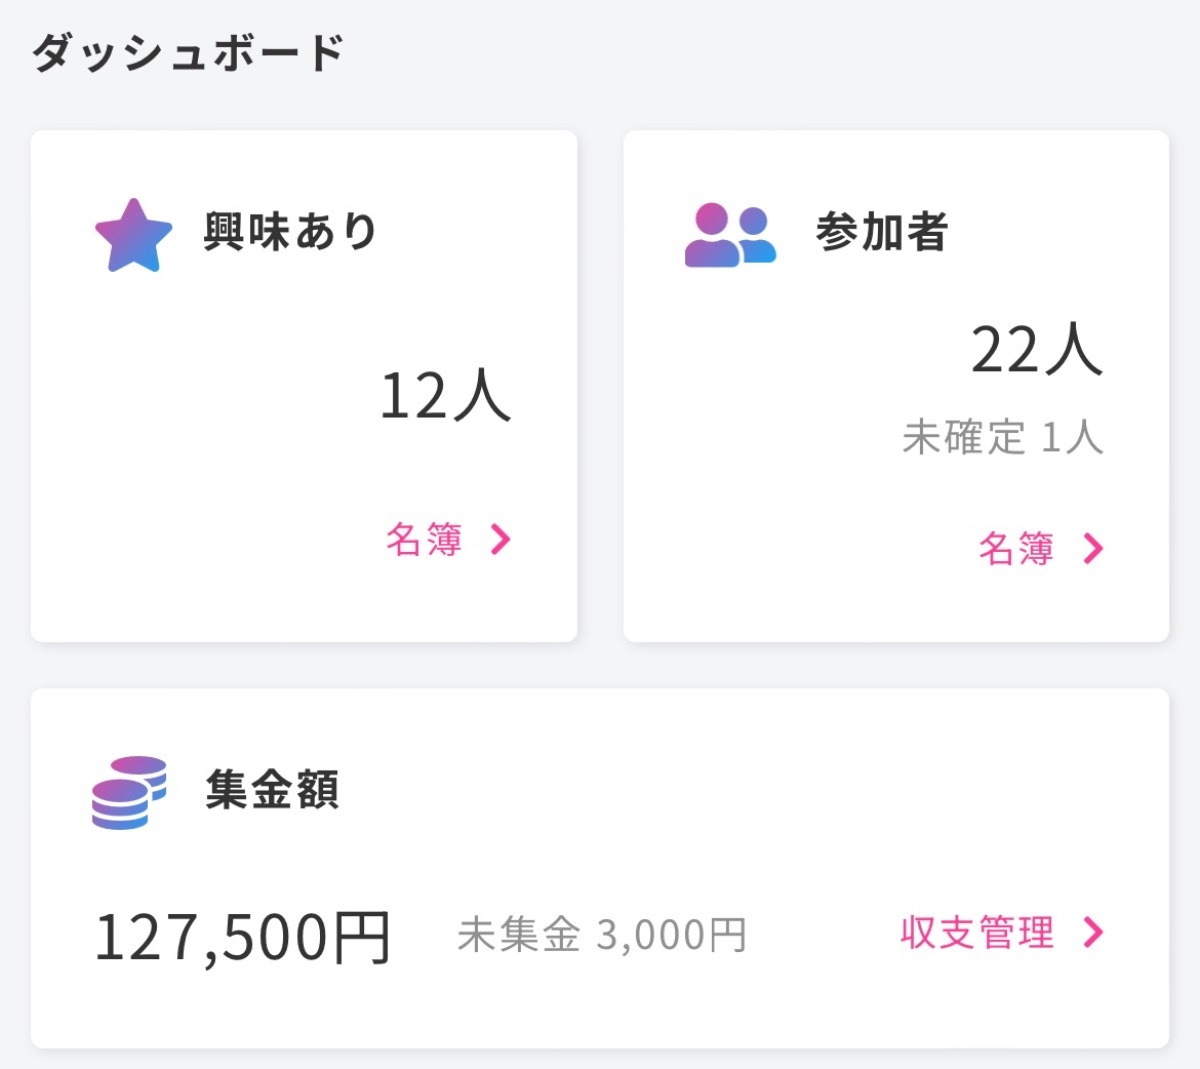Click the 集金額 card title
1200x1069 pixels.
272,790
